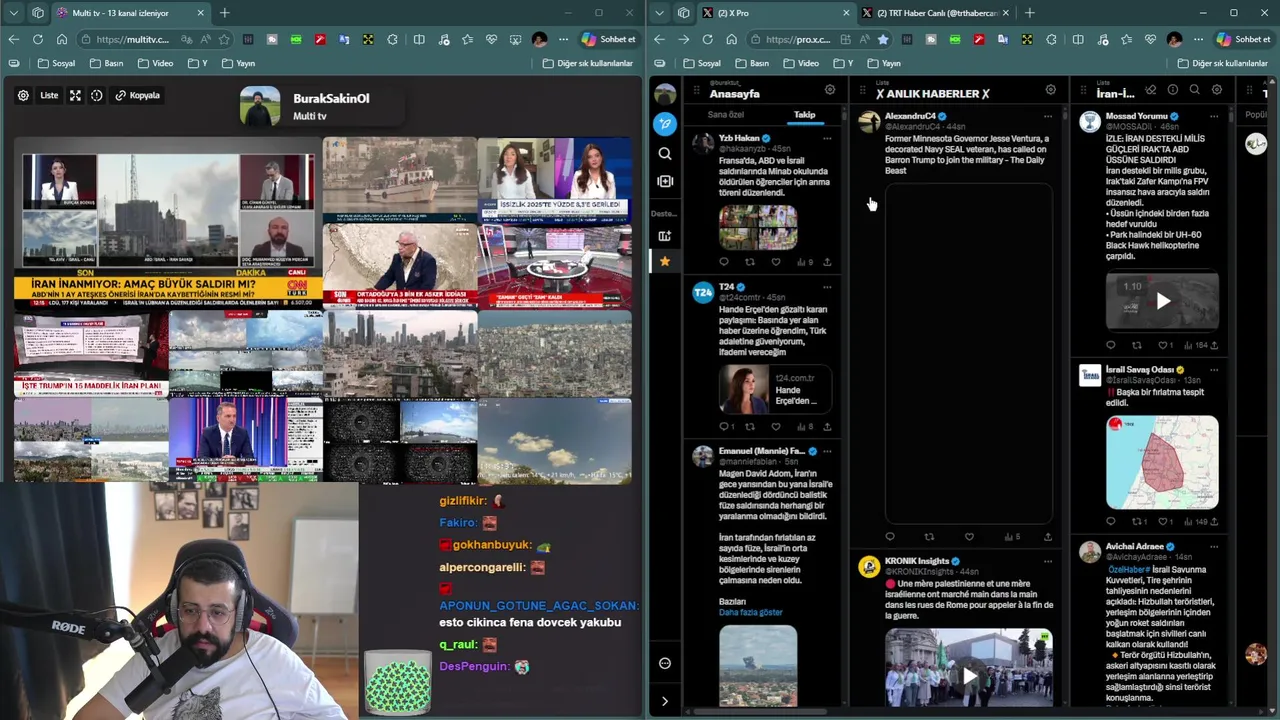Open more options on İsrail Savaş Odası post
The height and width of the screenshot is (720, 1280).
[x=1214, y=369]
